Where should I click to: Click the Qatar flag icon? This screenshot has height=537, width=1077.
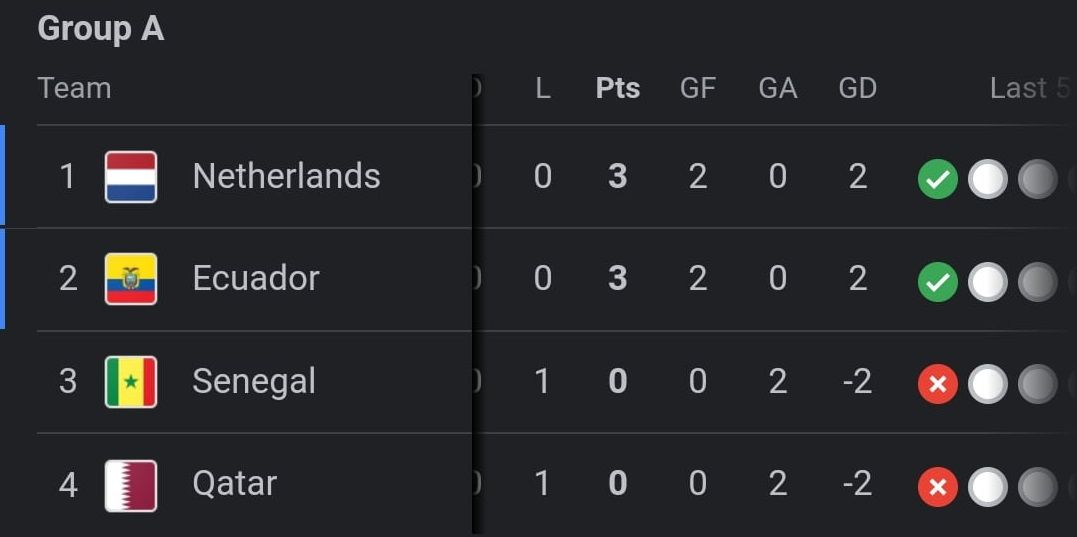[x=131, y=485]
